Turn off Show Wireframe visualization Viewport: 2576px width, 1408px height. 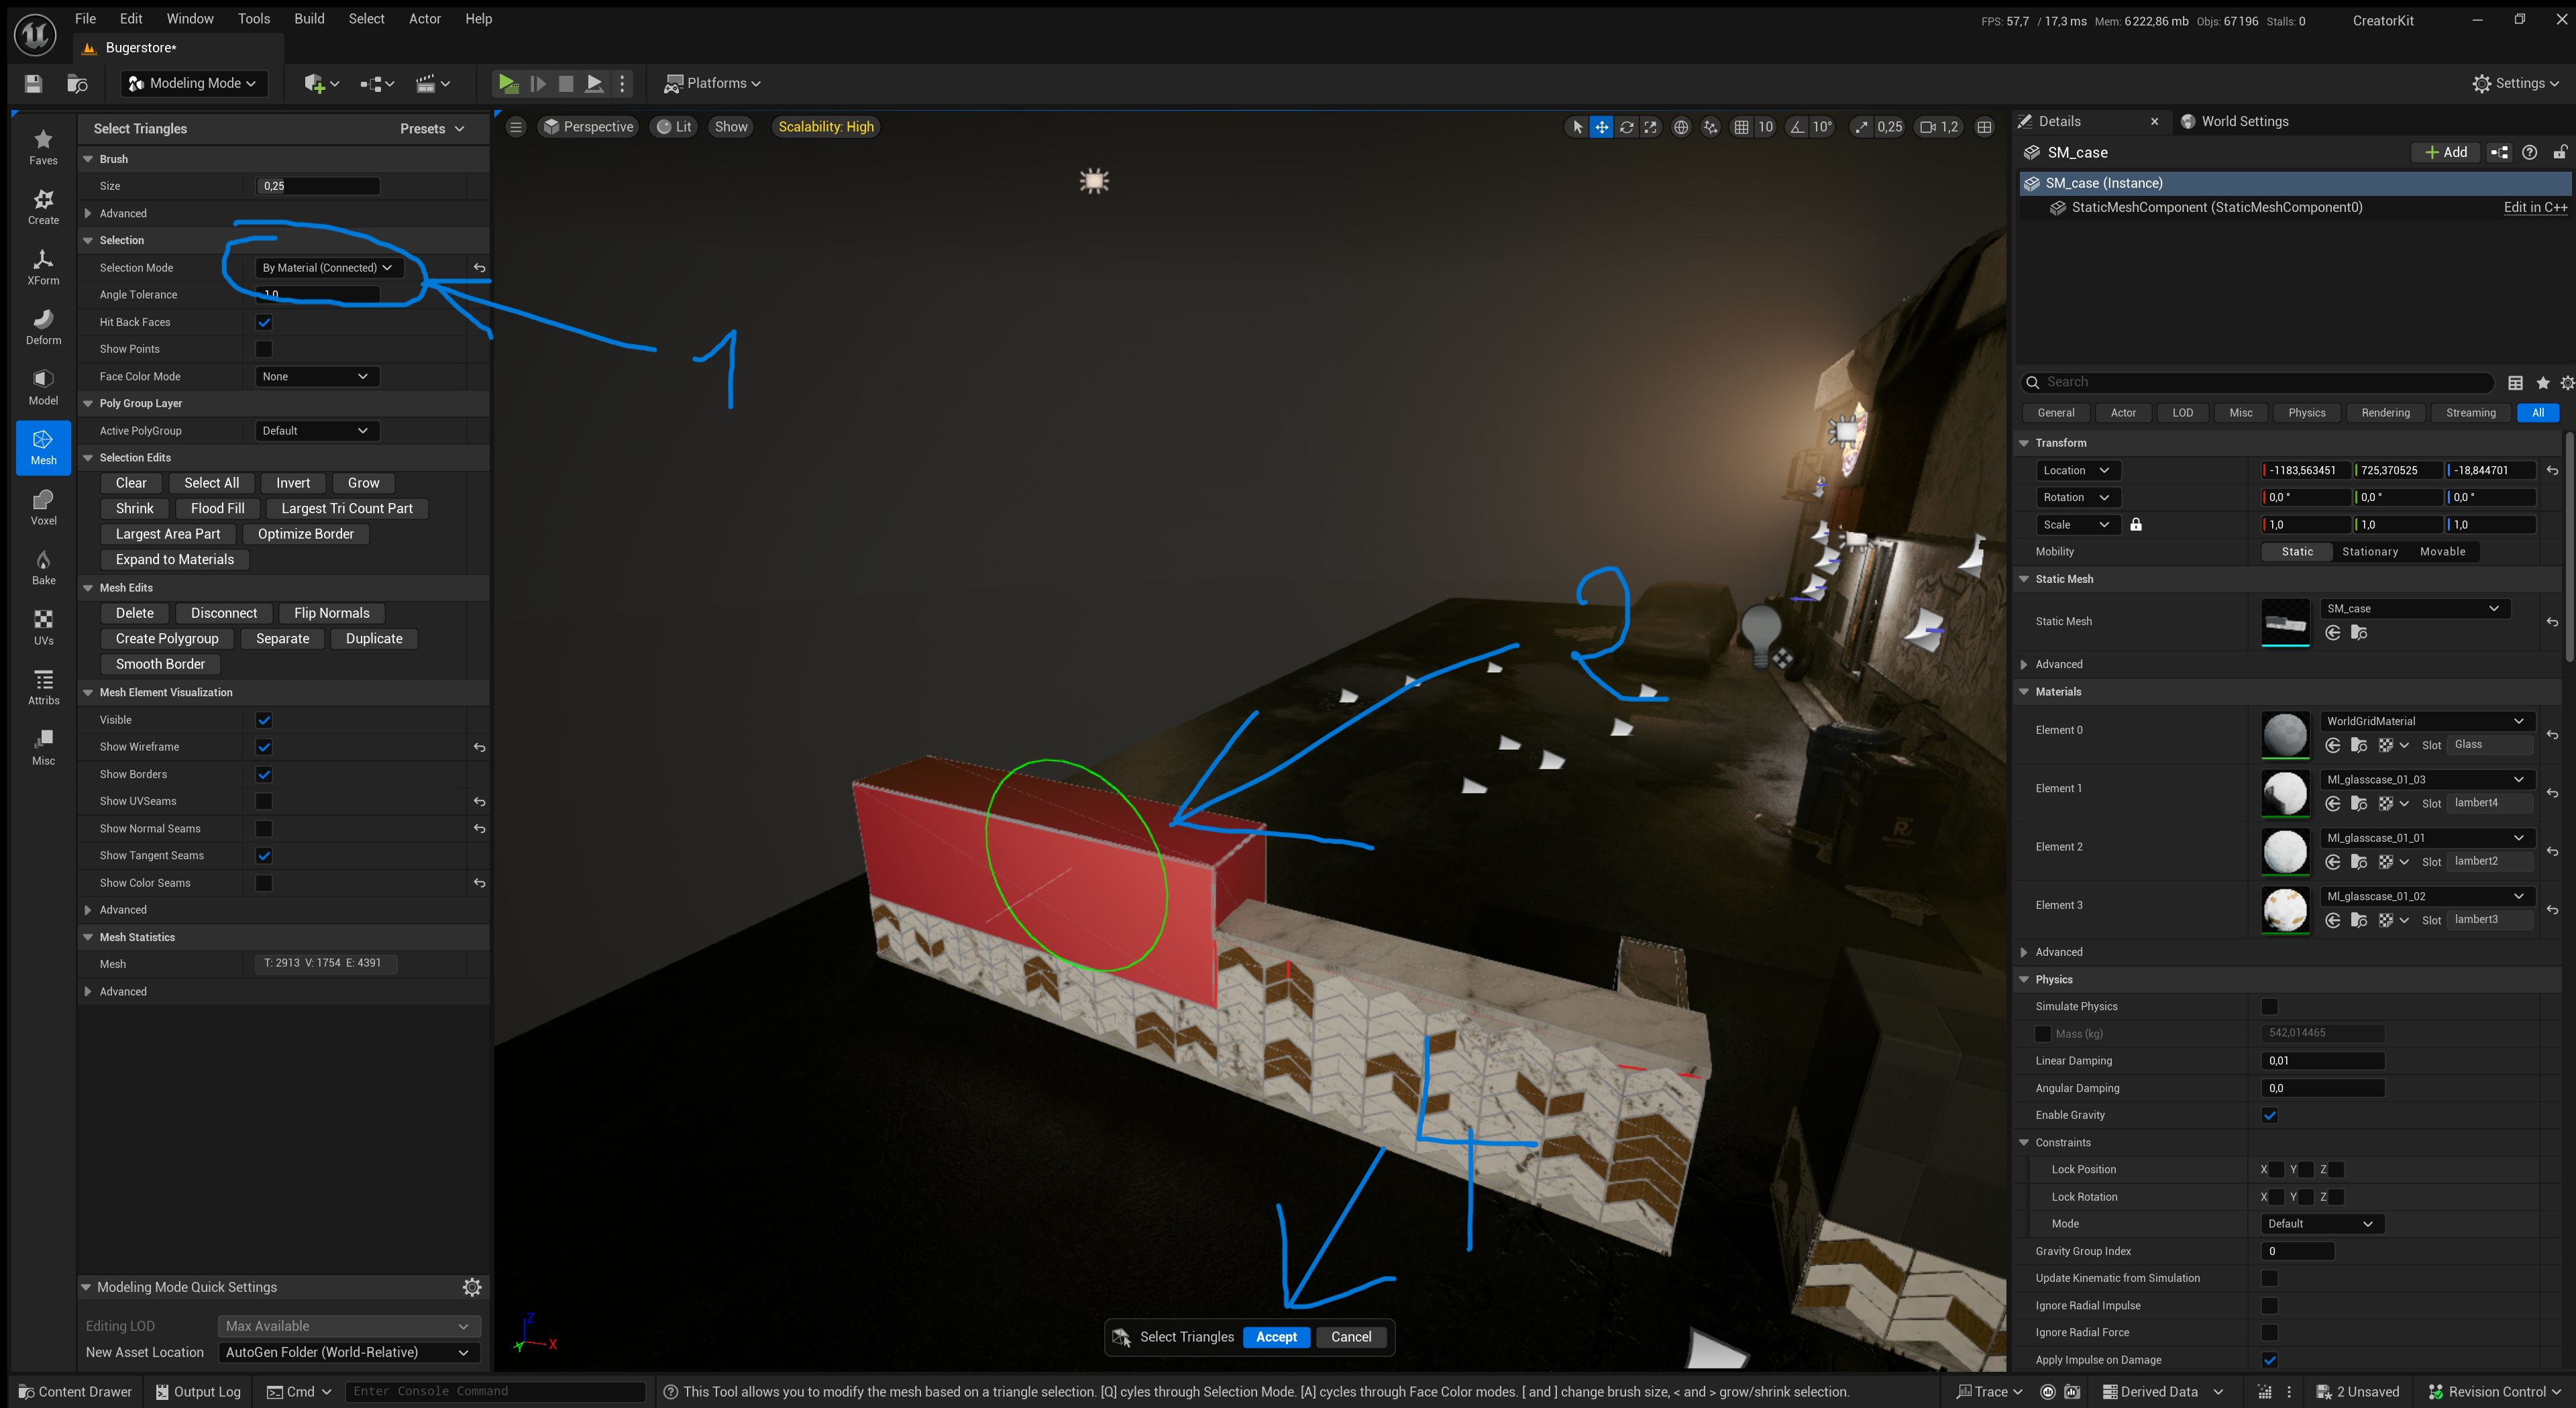264,747
